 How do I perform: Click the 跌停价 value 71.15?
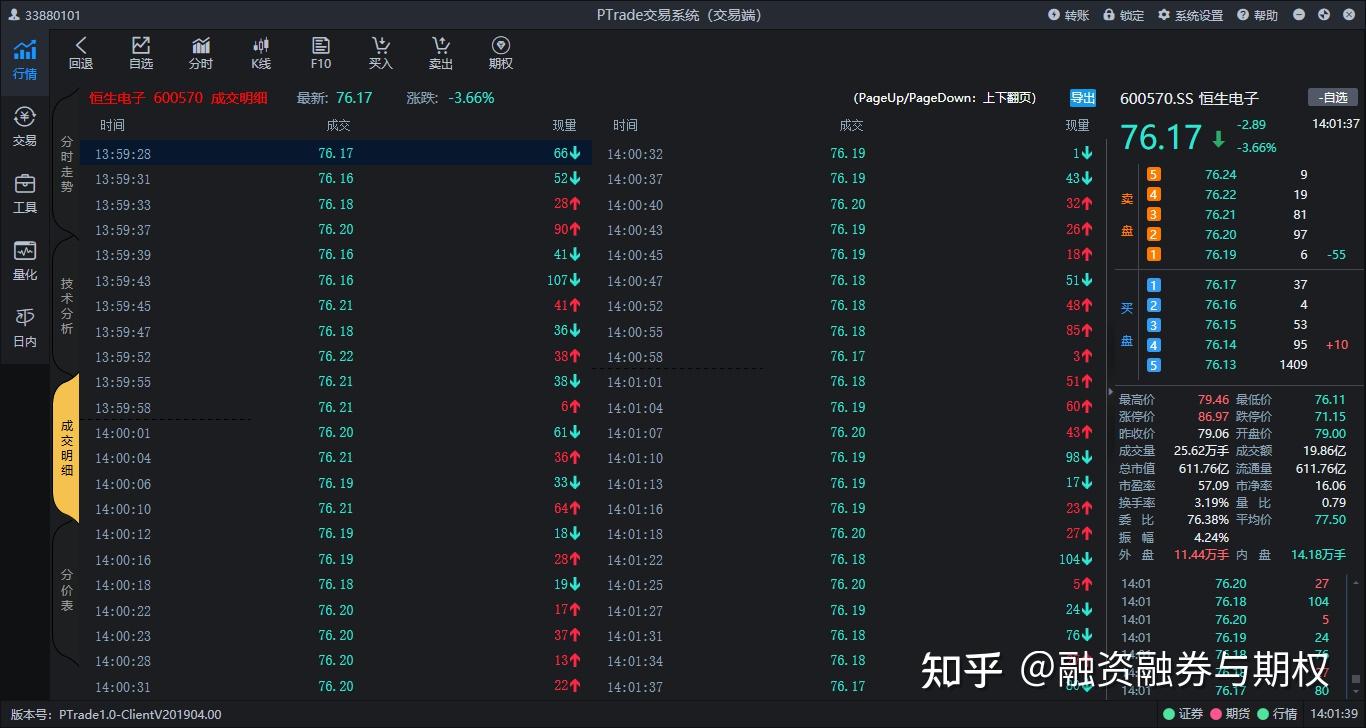coord(1330,416)
